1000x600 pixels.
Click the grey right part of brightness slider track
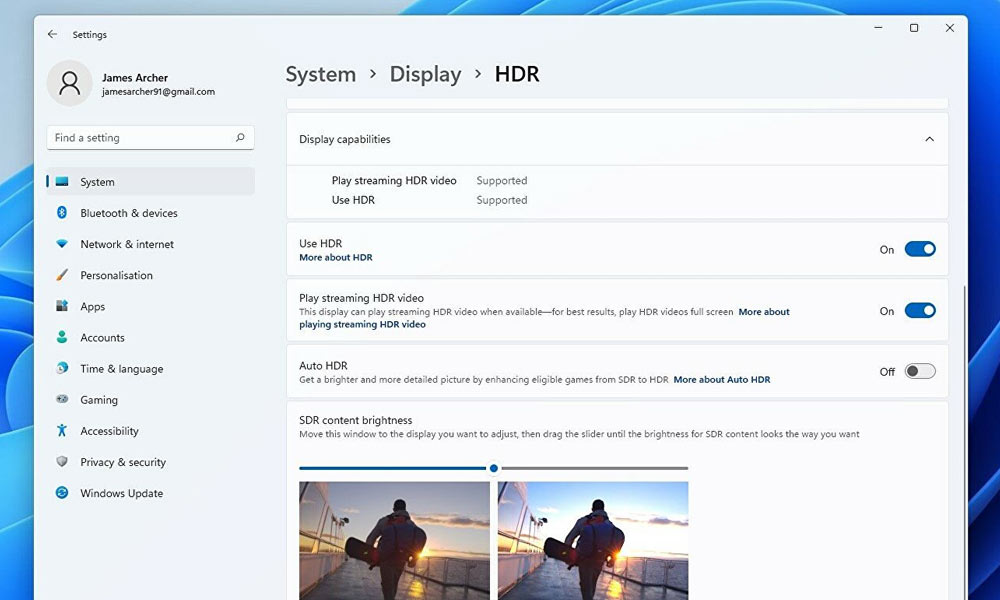594,468
